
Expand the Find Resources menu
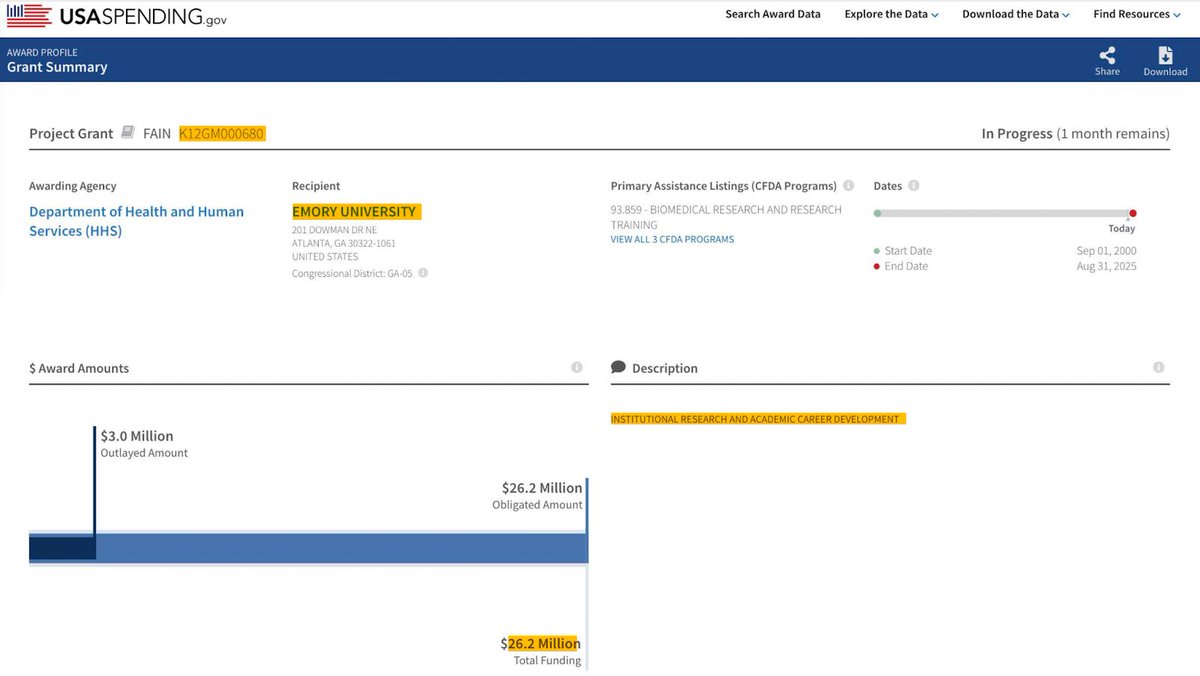coord(1137,14)
